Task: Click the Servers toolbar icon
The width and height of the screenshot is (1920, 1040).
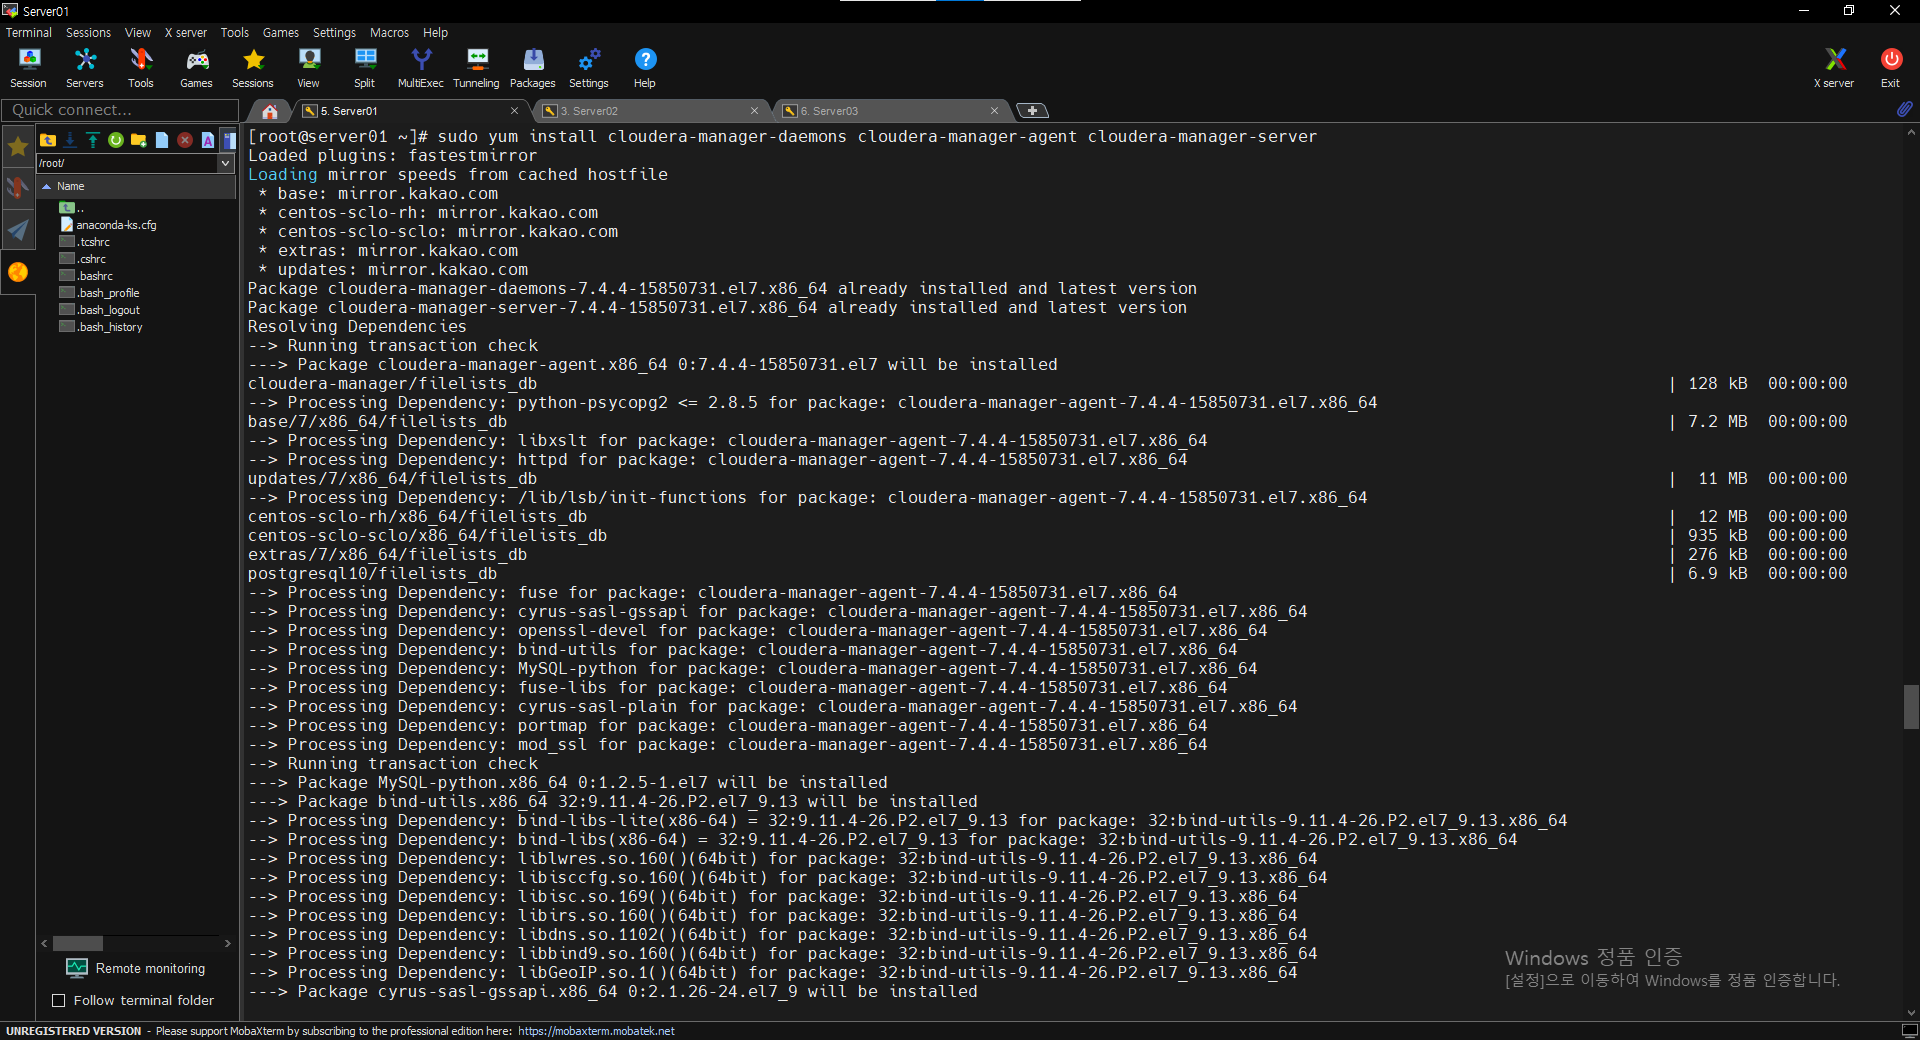Action: point(85,68)
